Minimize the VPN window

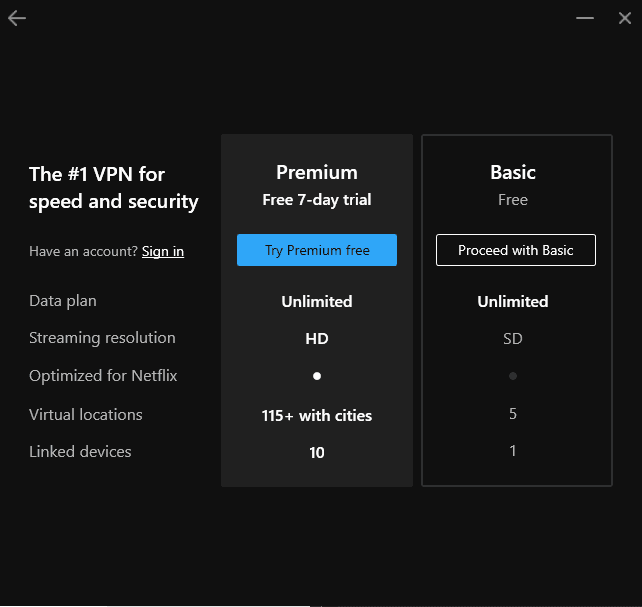[585, 18]
